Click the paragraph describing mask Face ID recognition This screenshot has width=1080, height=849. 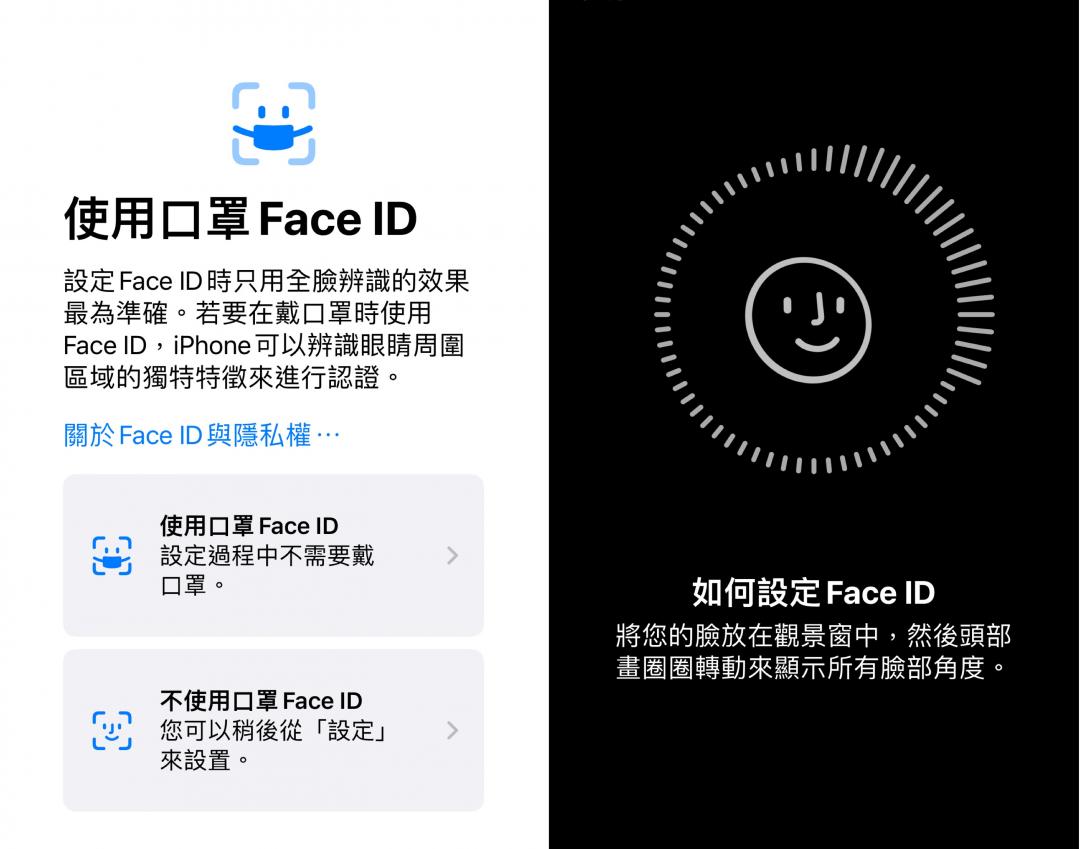[x=267, y=329]
